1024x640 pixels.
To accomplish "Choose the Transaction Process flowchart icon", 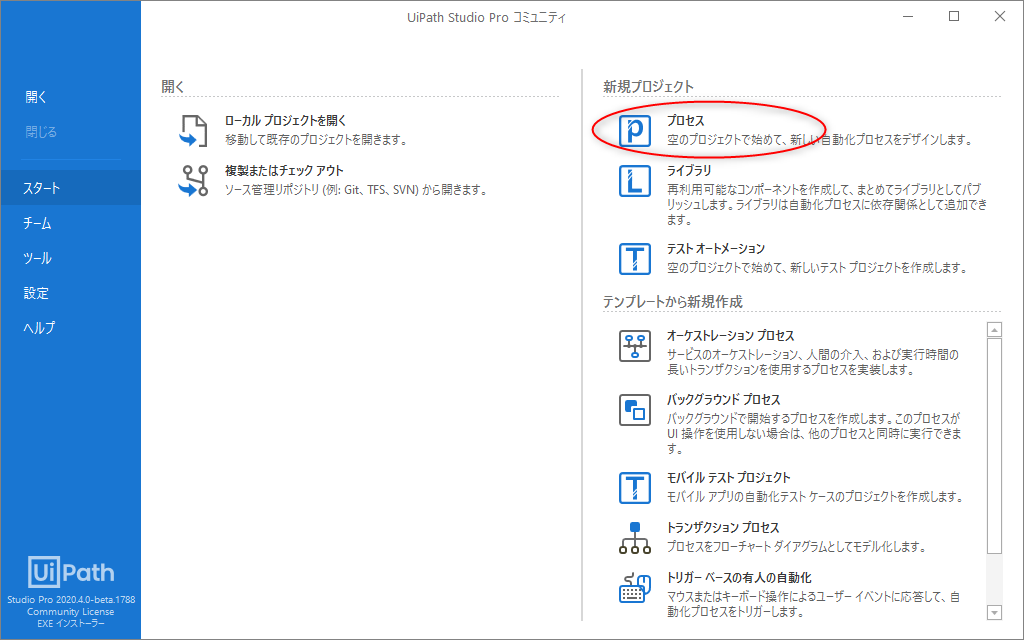I will click(x=635, y=537).
